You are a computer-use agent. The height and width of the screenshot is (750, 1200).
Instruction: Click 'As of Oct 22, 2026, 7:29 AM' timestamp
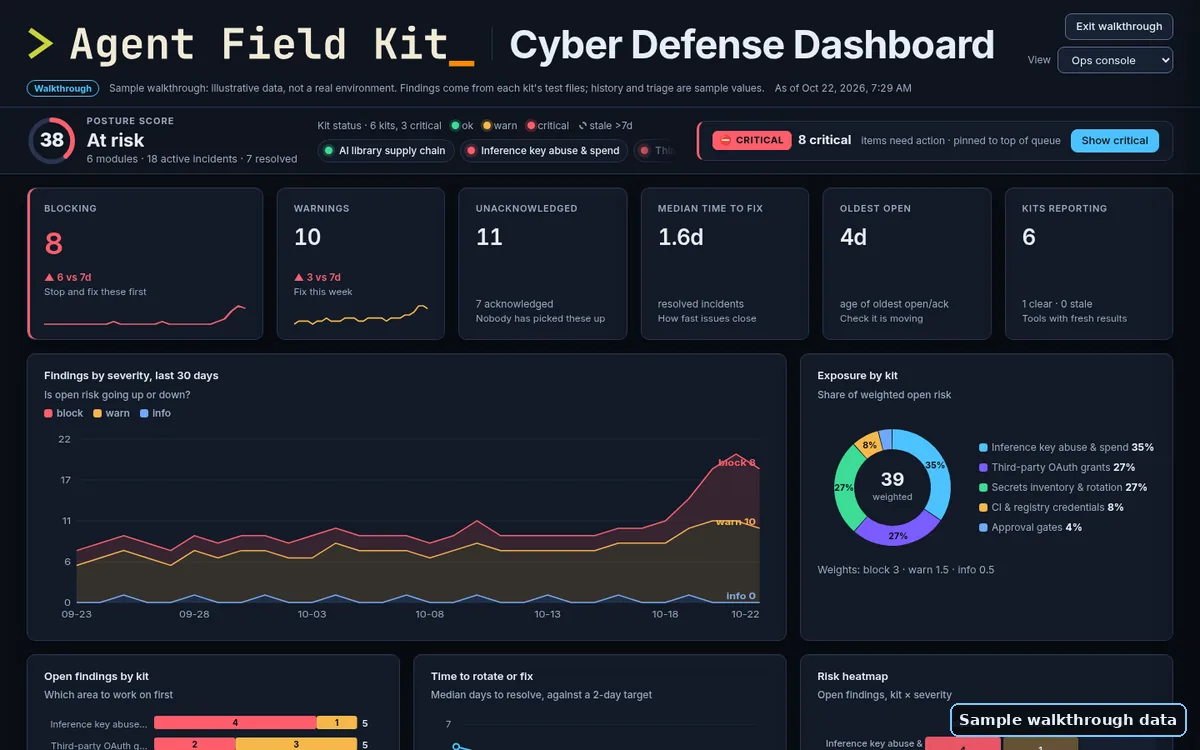[x=843, y=88]
